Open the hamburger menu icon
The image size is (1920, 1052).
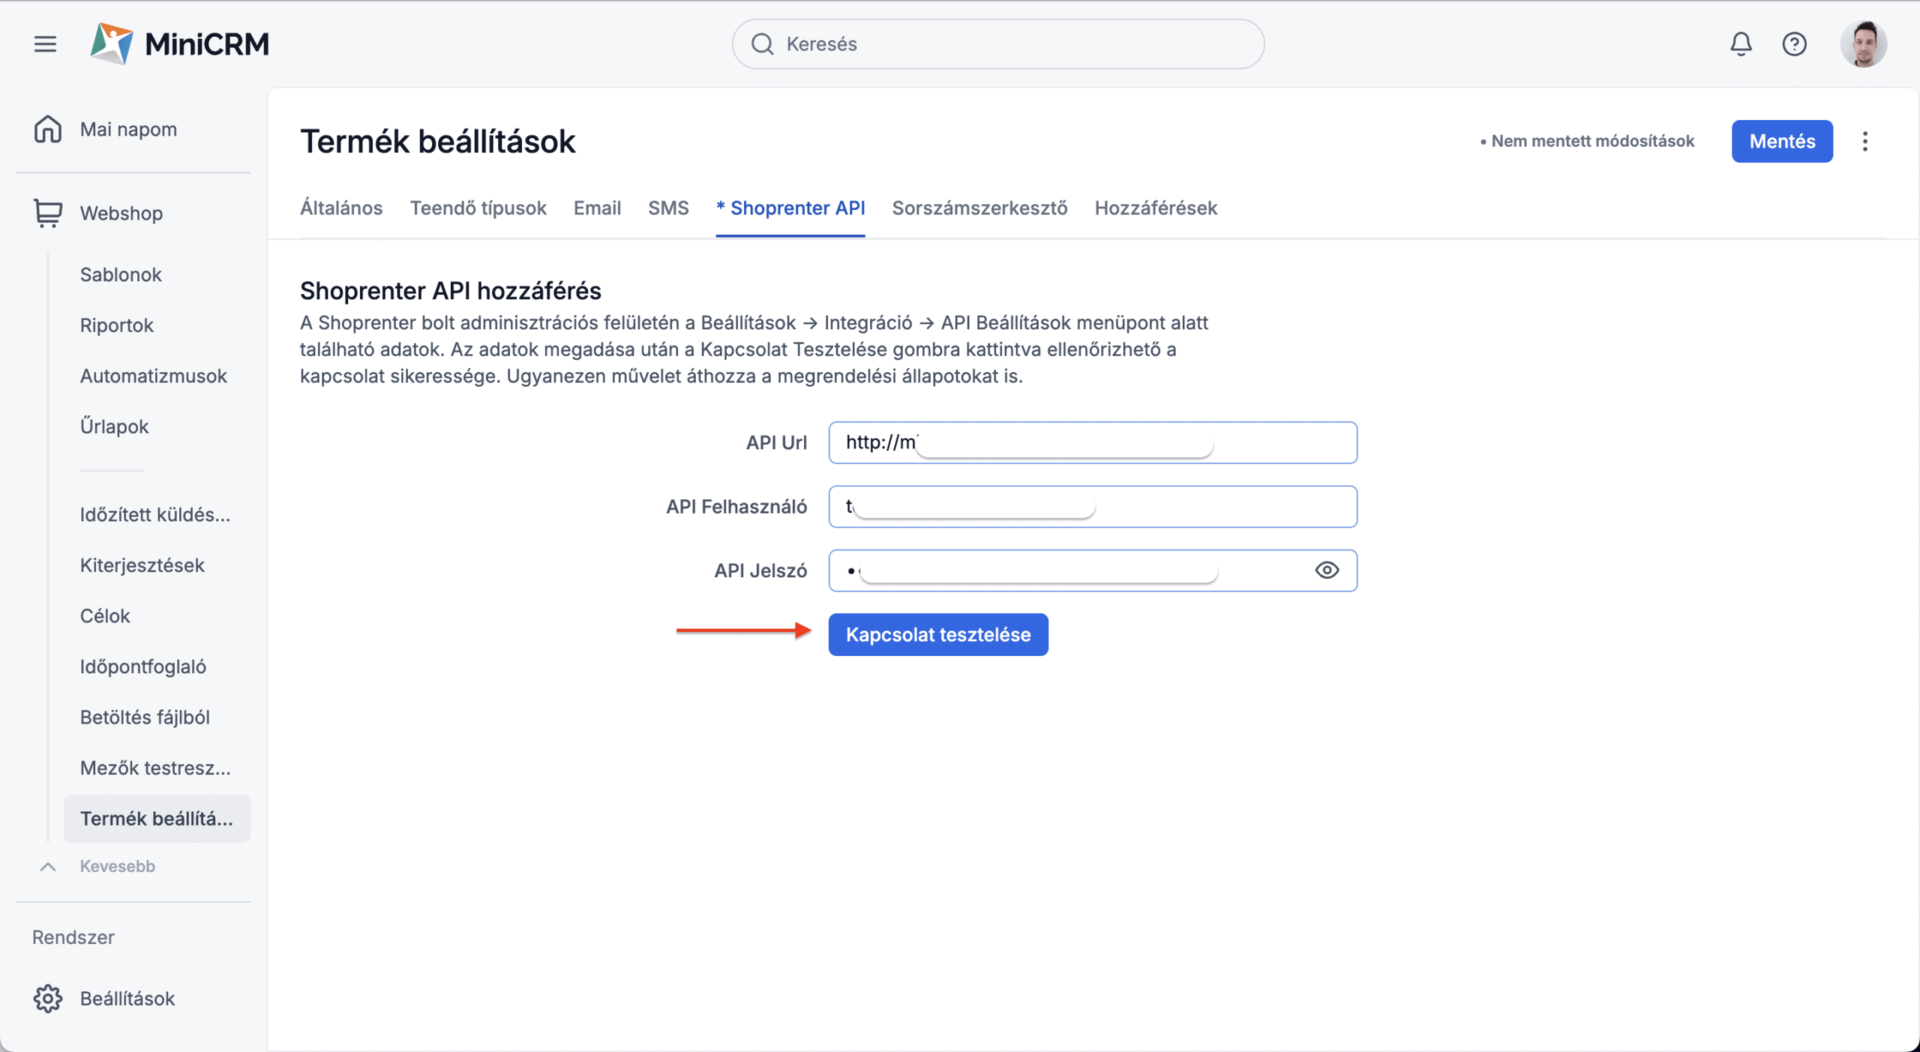pyautogui.click(x=45, y=44)
